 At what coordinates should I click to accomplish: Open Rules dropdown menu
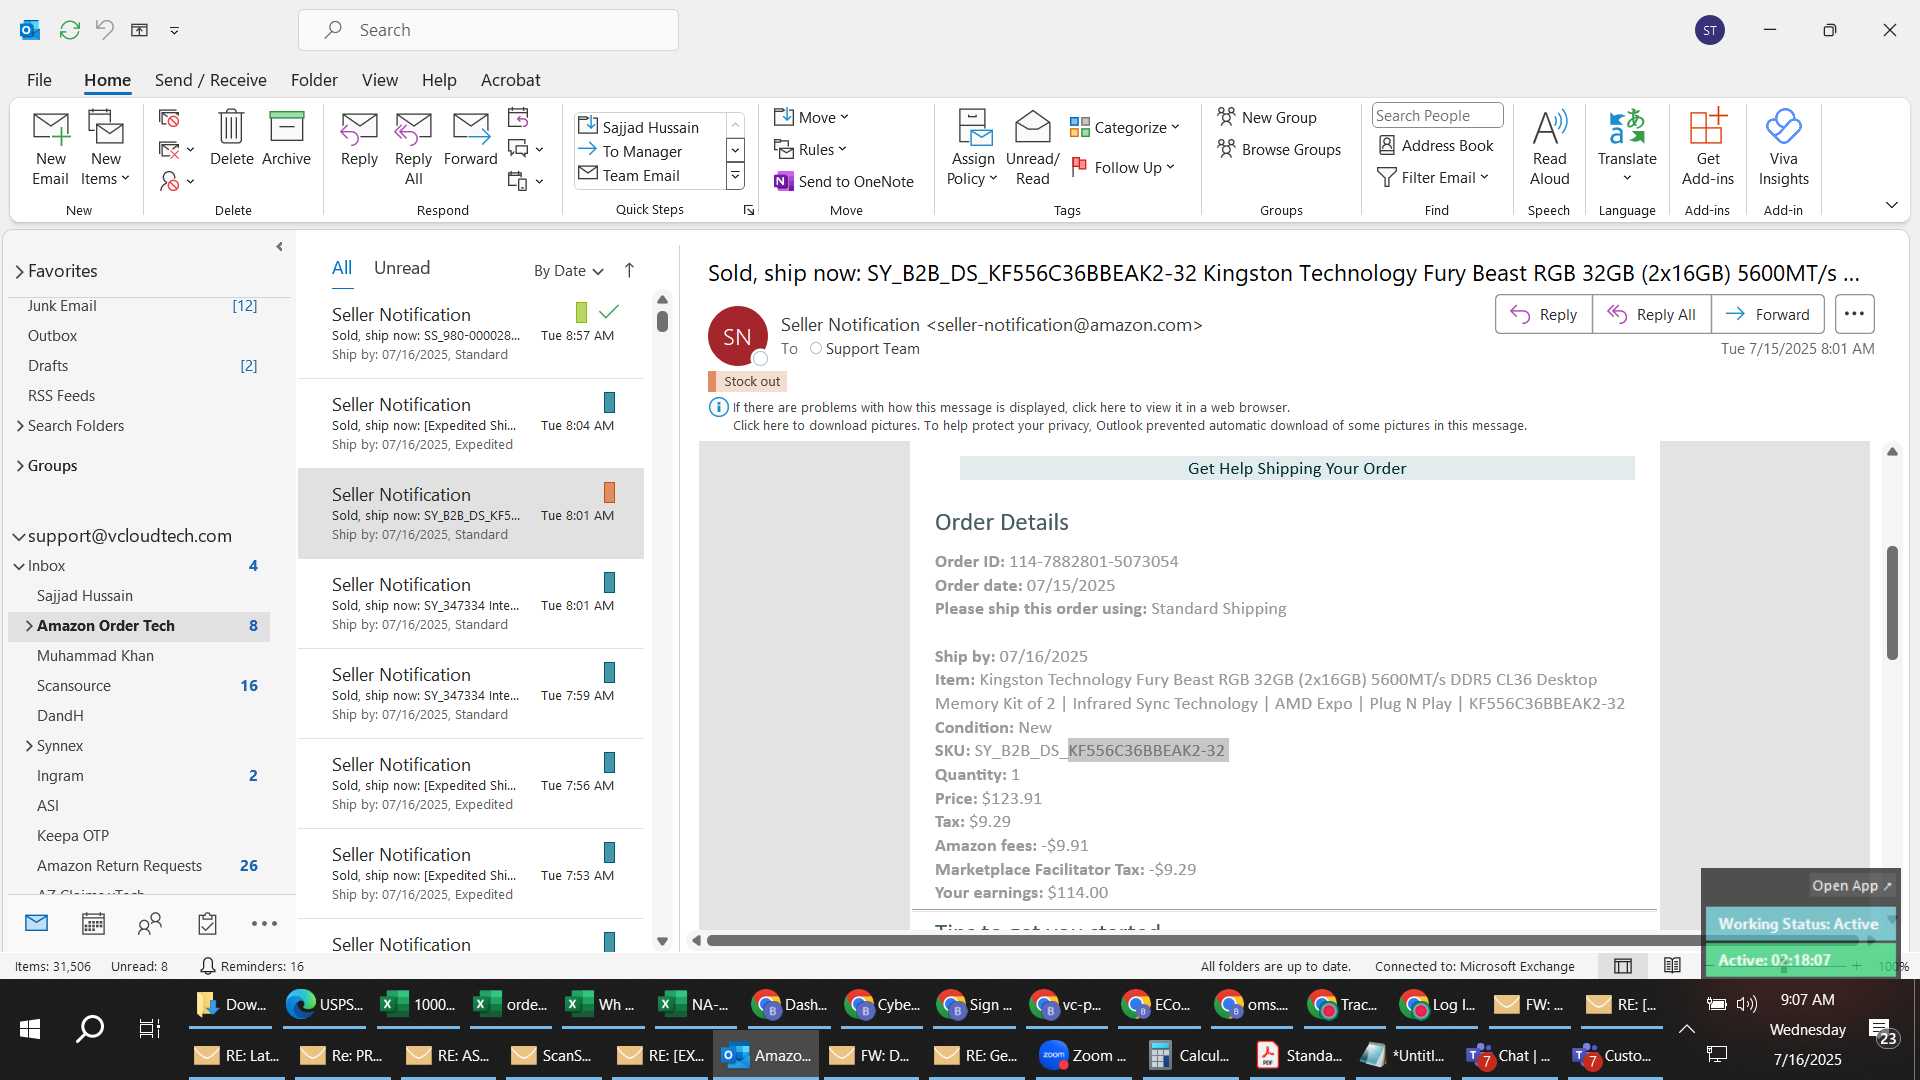810,149
